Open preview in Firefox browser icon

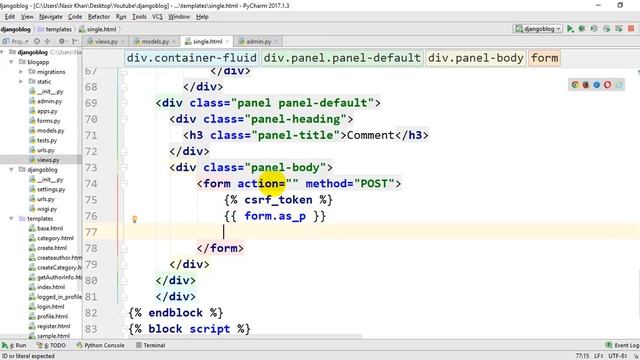pos(586,84)
